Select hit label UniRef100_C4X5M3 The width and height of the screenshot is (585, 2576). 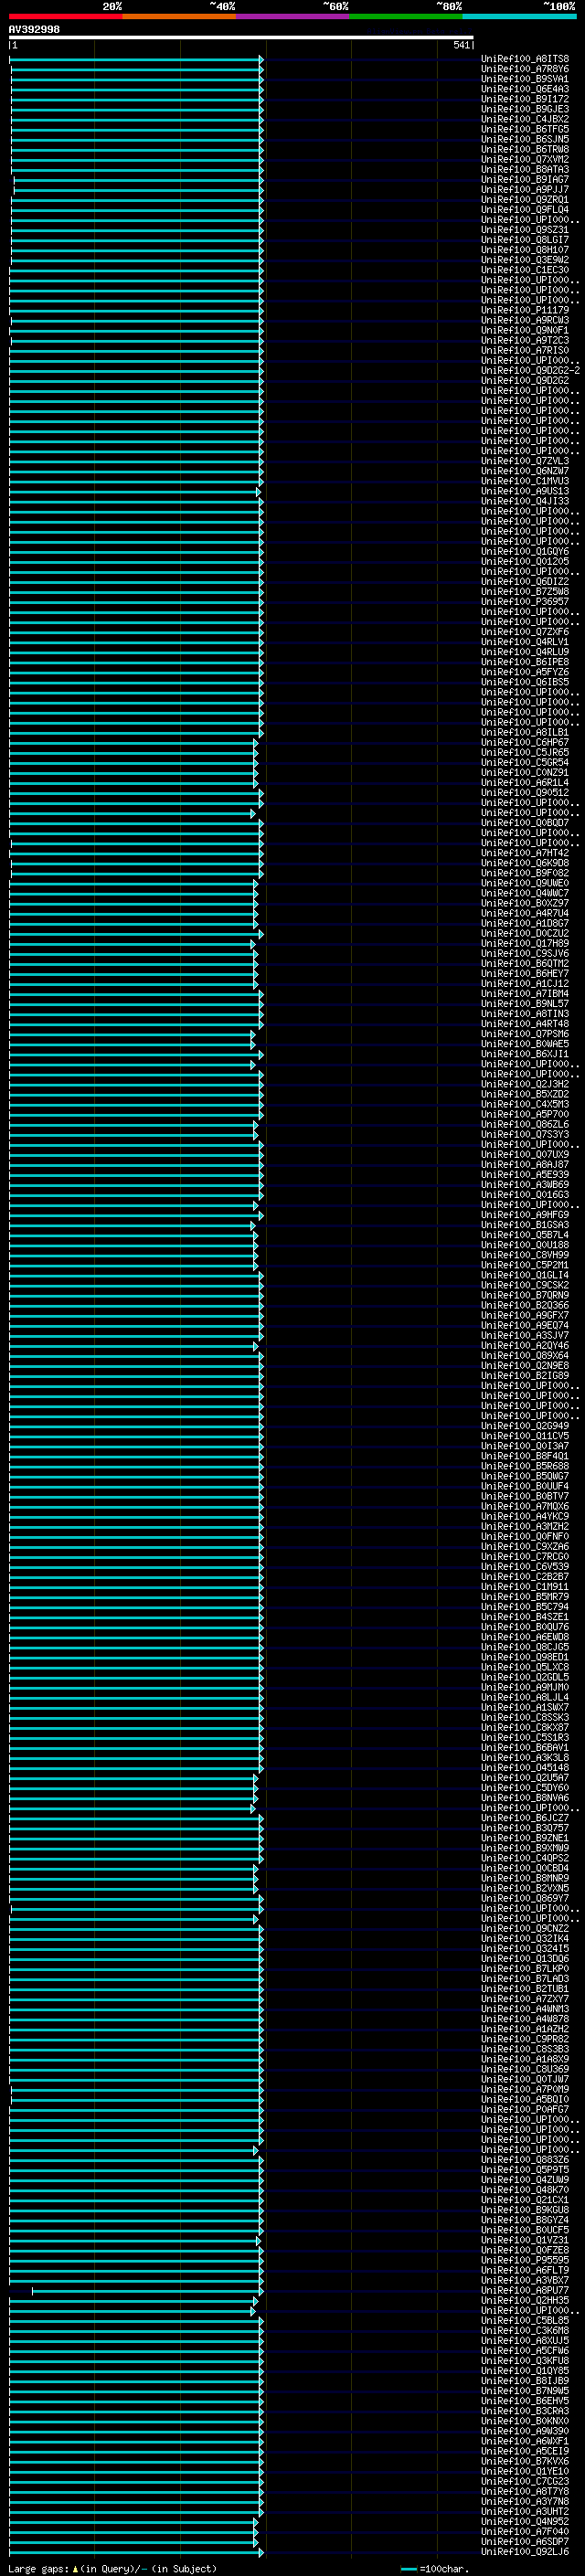525,1104
